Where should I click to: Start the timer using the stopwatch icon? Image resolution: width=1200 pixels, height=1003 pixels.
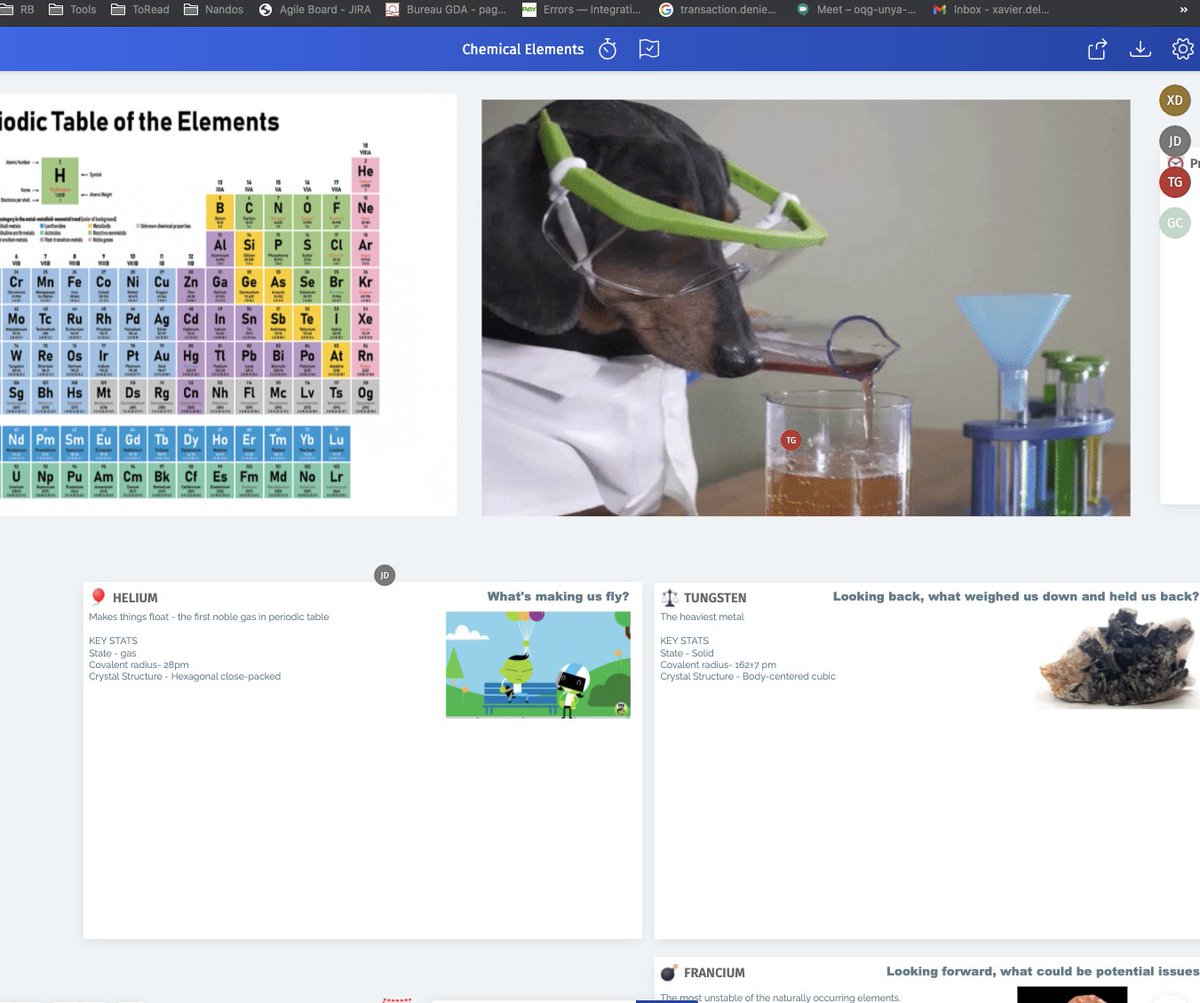coord(607,49)
